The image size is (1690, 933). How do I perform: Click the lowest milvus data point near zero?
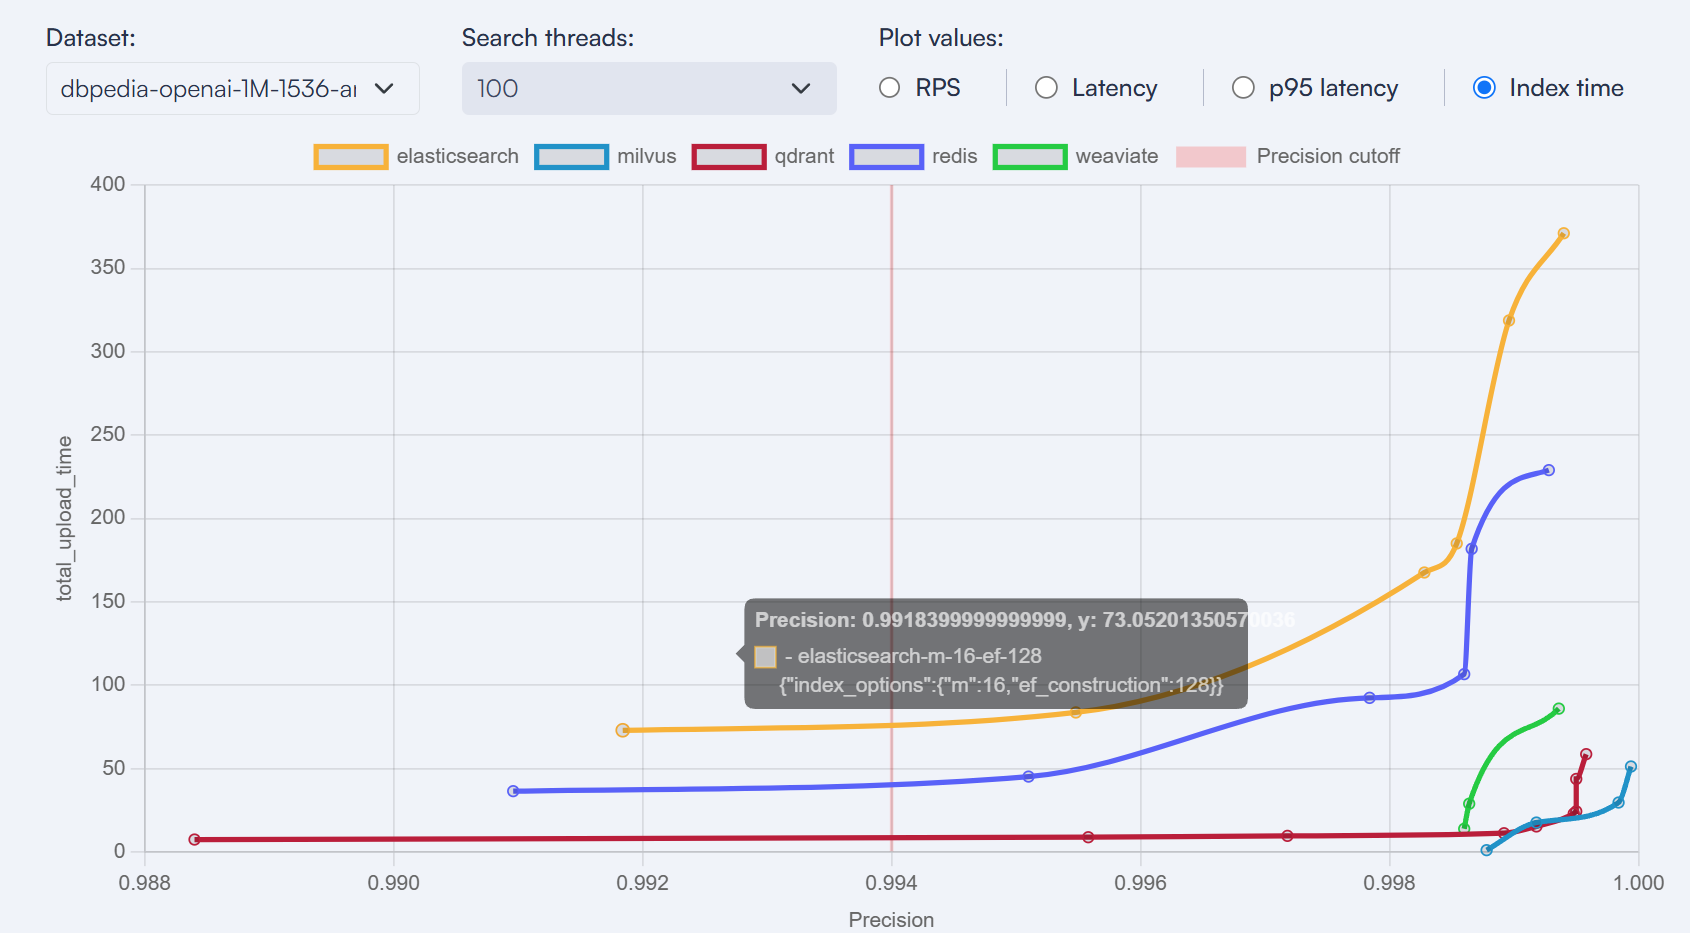pos(1487,850)
